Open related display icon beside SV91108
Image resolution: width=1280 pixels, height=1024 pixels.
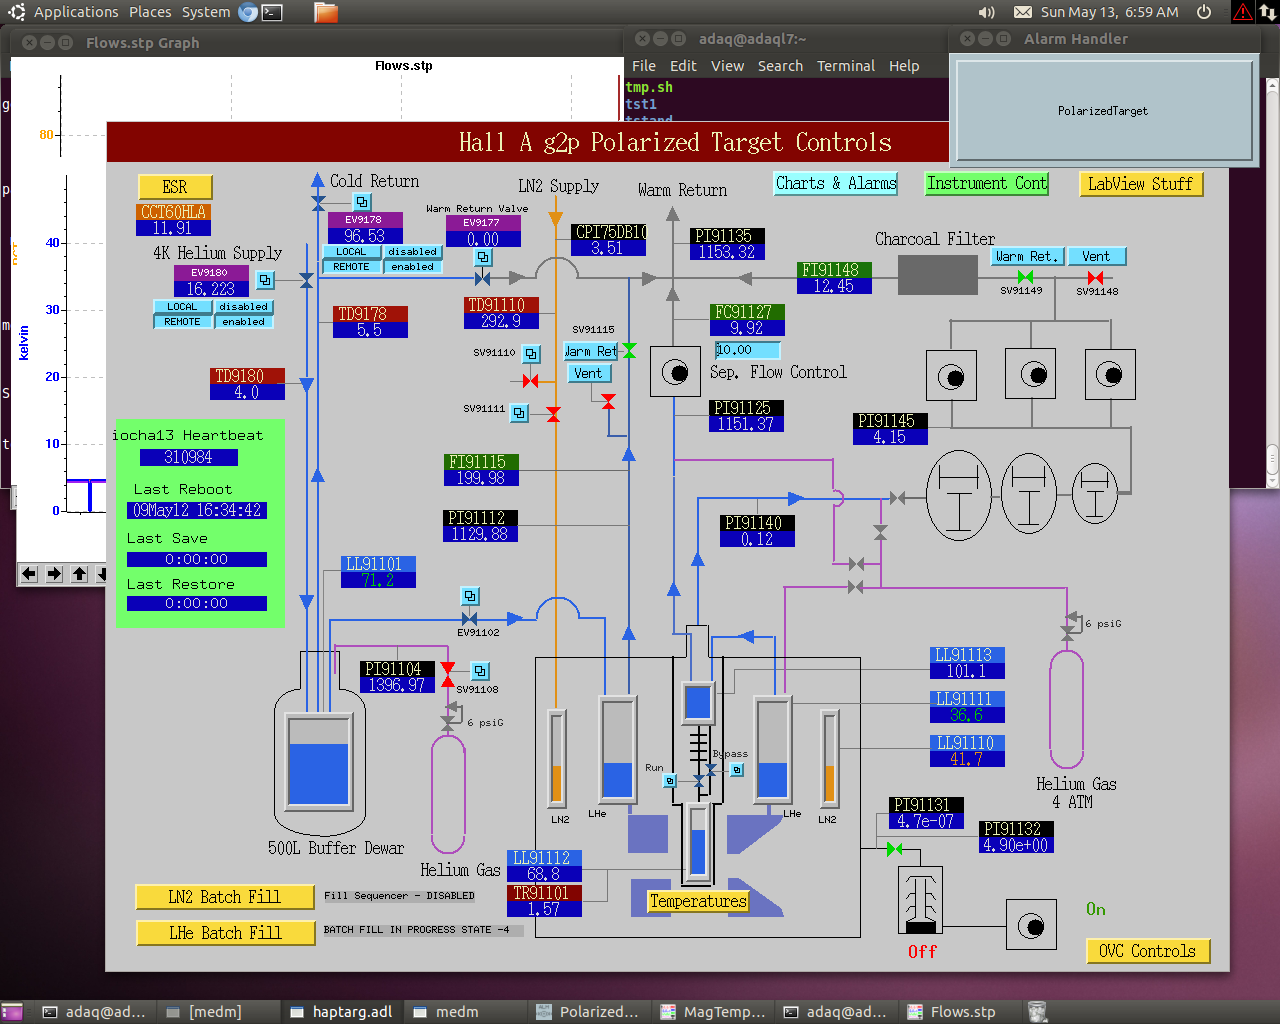tap(480, 671)
